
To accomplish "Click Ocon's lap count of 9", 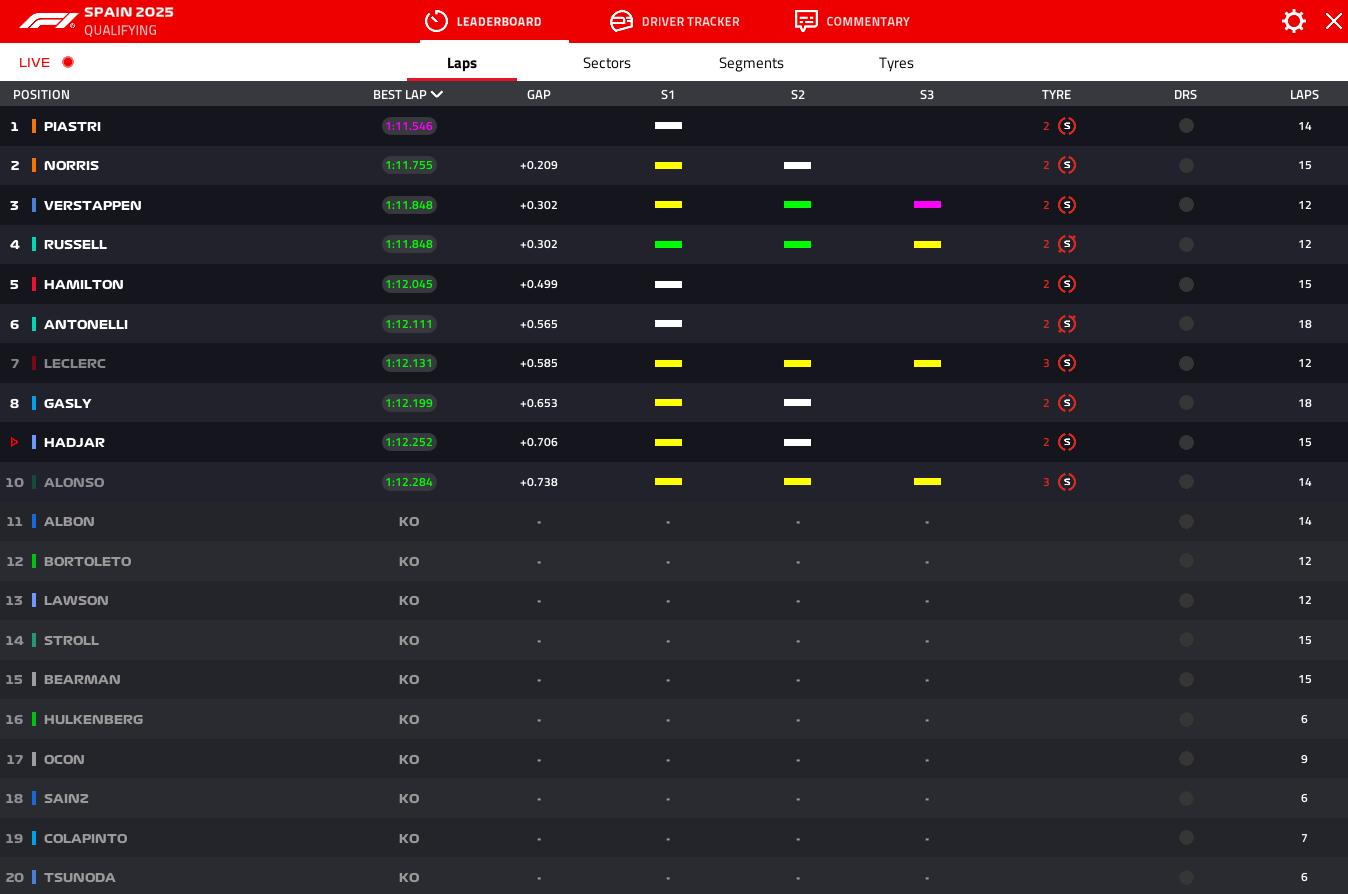I will pos(1304,759).
